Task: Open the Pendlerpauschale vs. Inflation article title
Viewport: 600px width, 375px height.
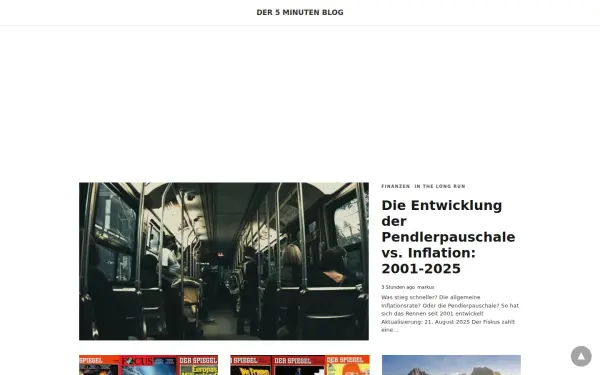Action: pyautogui.click(x=448, y=237)
